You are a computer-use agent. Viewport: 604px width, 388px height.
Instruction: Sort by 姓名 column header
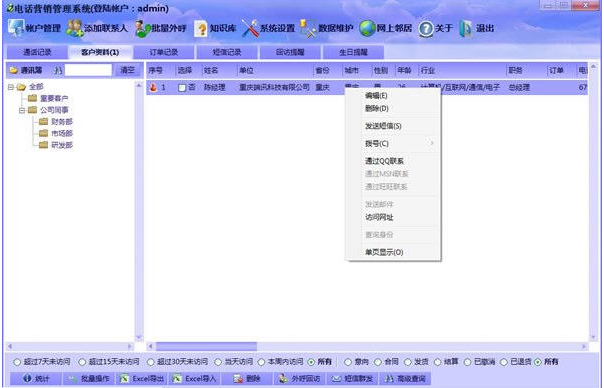click(x=219, y=71)
